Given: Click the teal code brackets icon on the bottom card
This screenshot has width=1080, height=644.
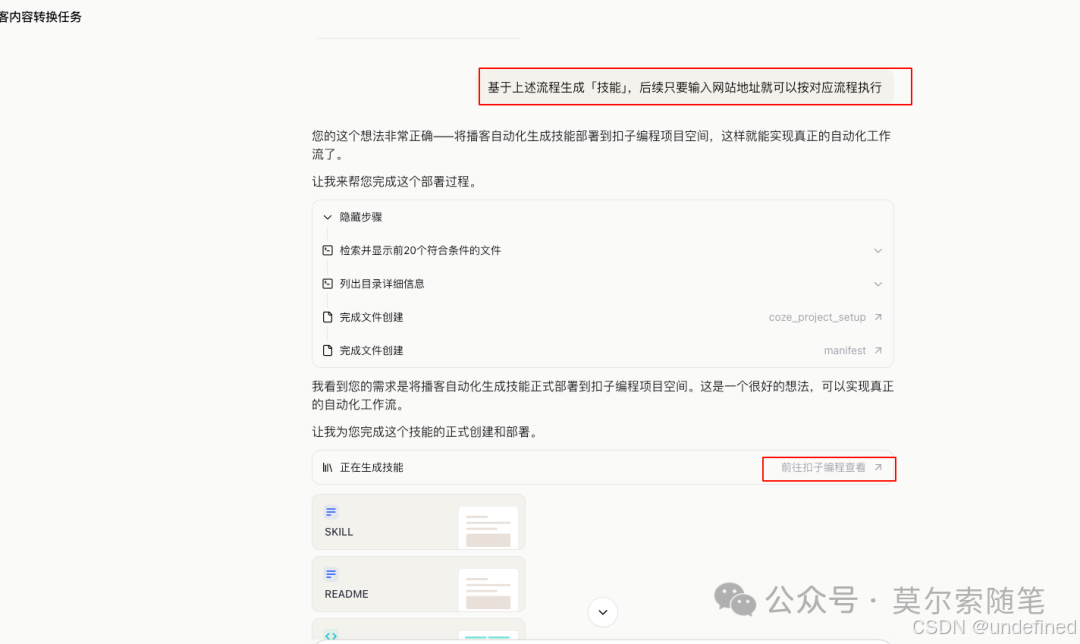Looking at the screenshot, I should coord(331,635).
